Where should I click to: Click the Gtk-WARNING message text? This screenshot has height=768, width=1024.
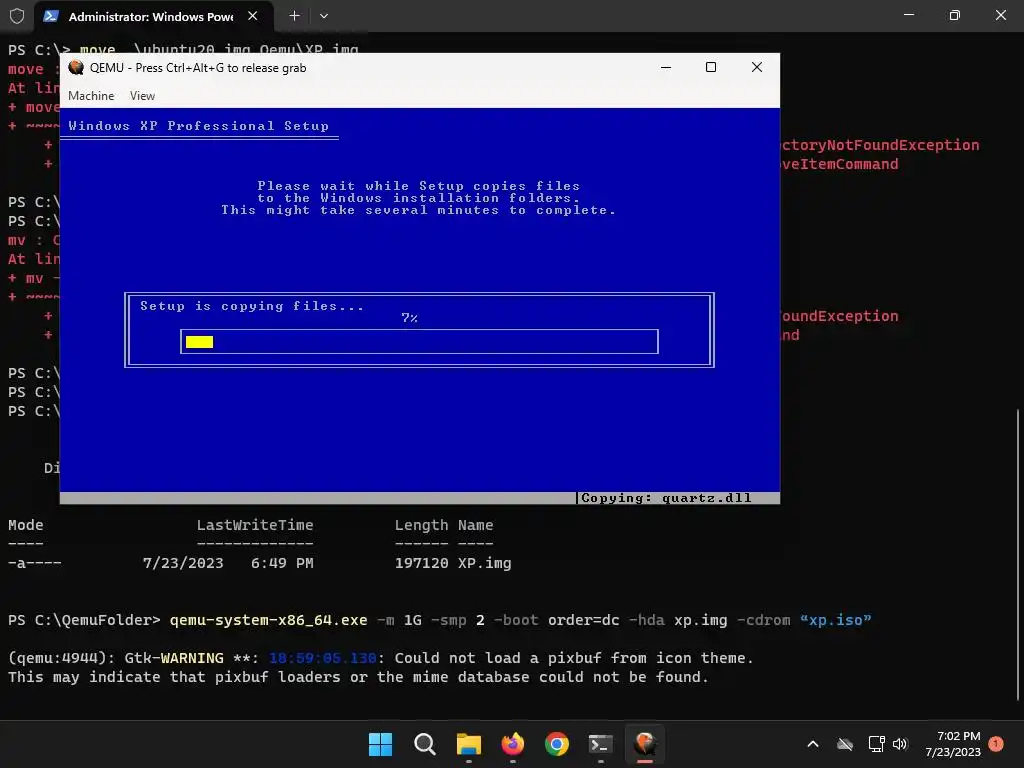[x=174, y=658]
